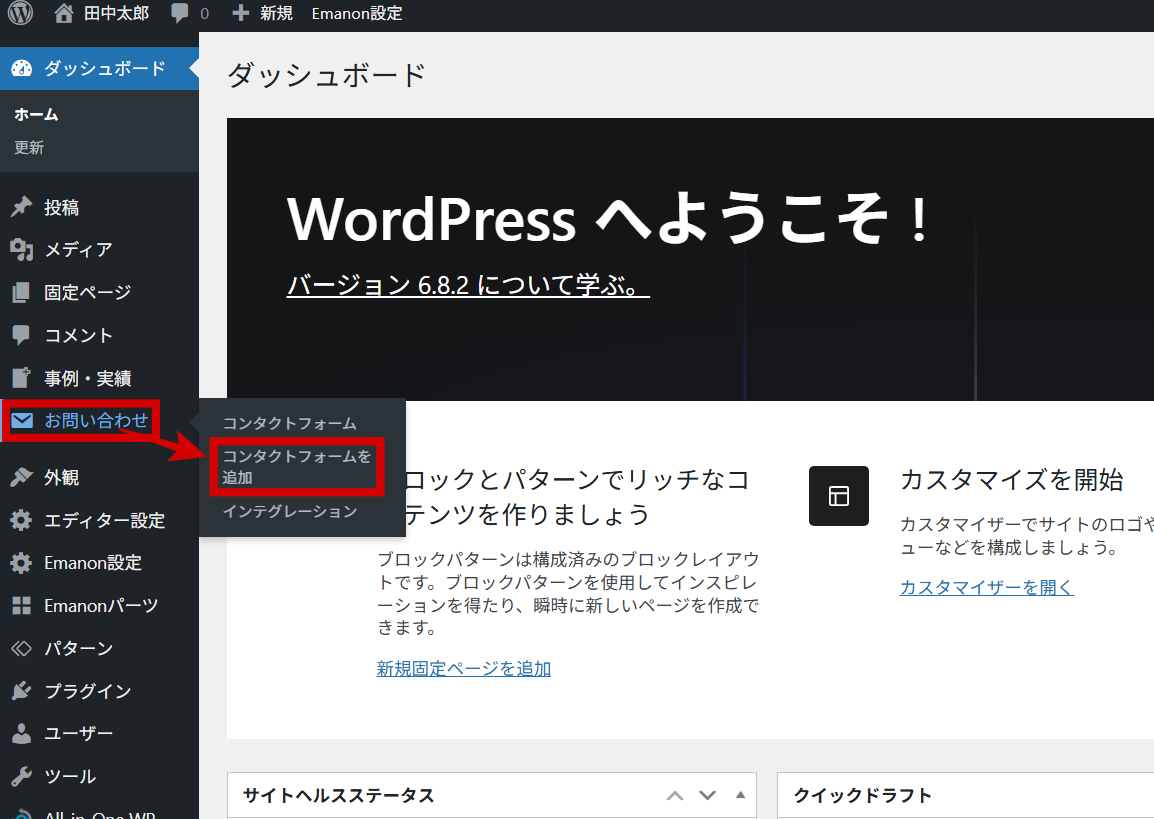
Task: Click the Emanonパーツ grid icon
Action: click(21, 606)
